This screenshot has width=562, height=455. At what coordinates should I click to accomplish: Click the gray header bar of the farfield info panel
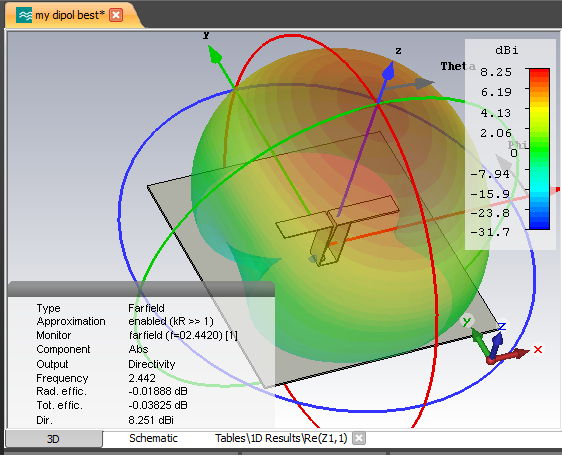141,289
